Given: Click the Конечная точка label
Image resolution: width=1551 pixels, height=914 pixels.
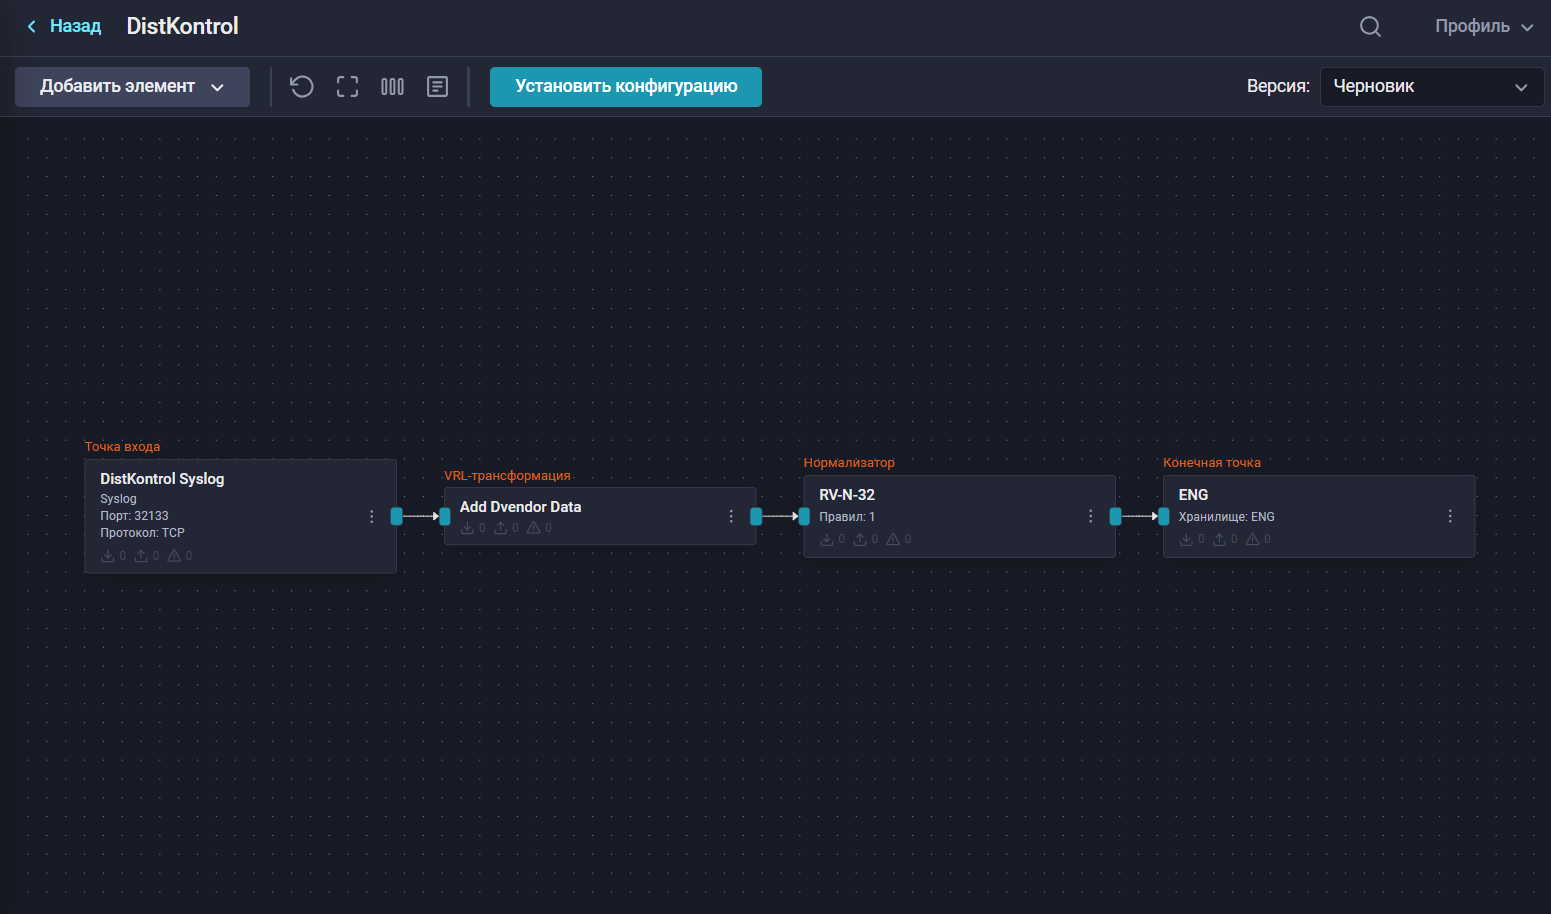Looking at the screenshot, I should click(1212, 463).
